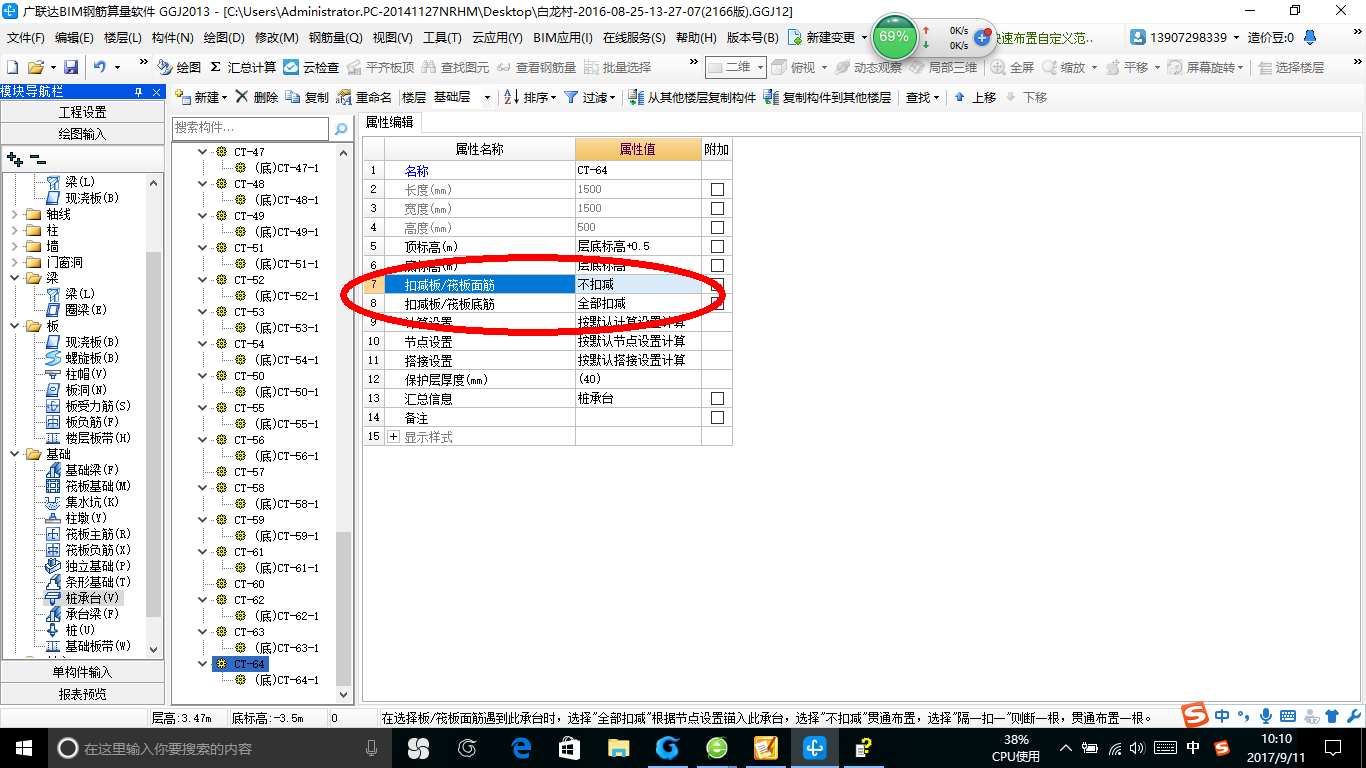
Task: Click the Windows search box on taskbar
Action: click(219, 748)
